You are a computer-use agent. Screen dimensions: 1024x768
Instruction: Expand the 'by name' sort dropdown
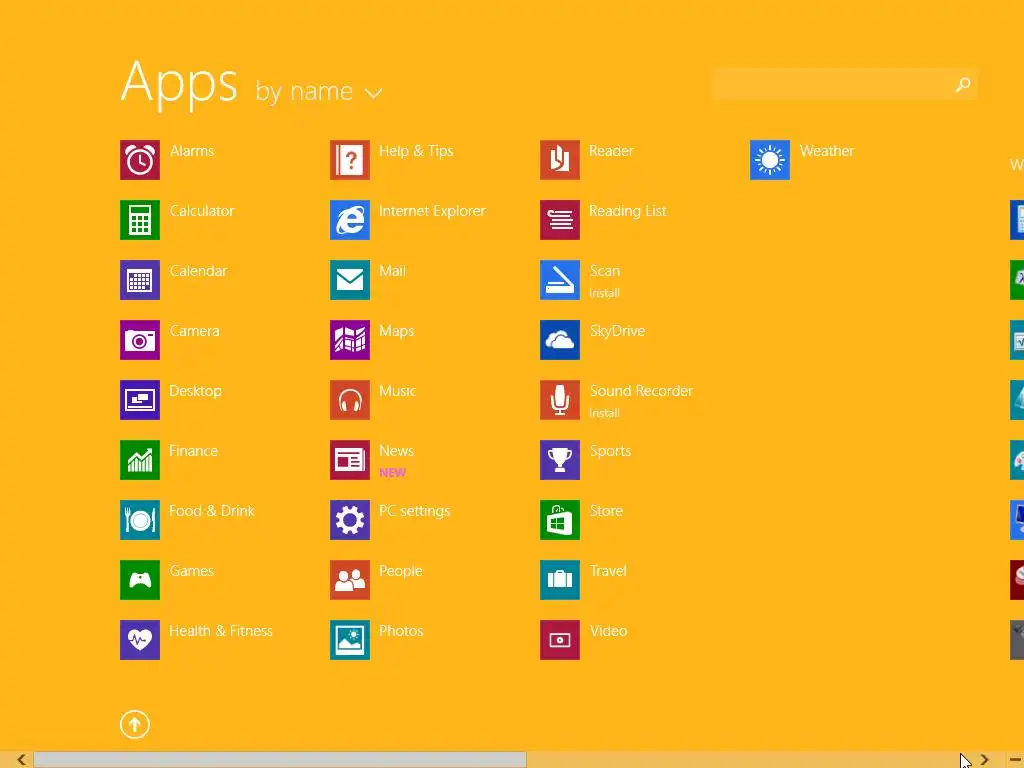319,91
